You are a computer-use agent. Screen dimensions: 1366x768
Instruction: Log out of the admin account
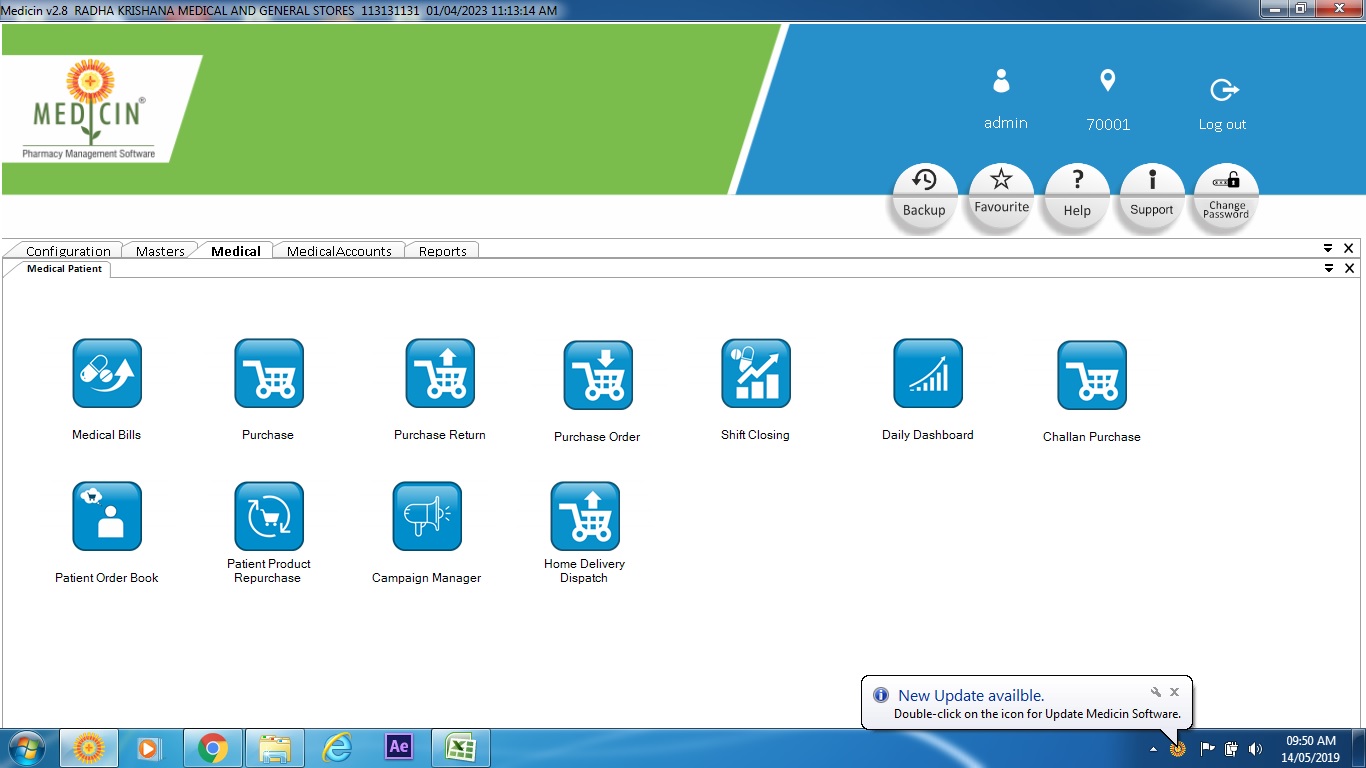click(1223, 104)
